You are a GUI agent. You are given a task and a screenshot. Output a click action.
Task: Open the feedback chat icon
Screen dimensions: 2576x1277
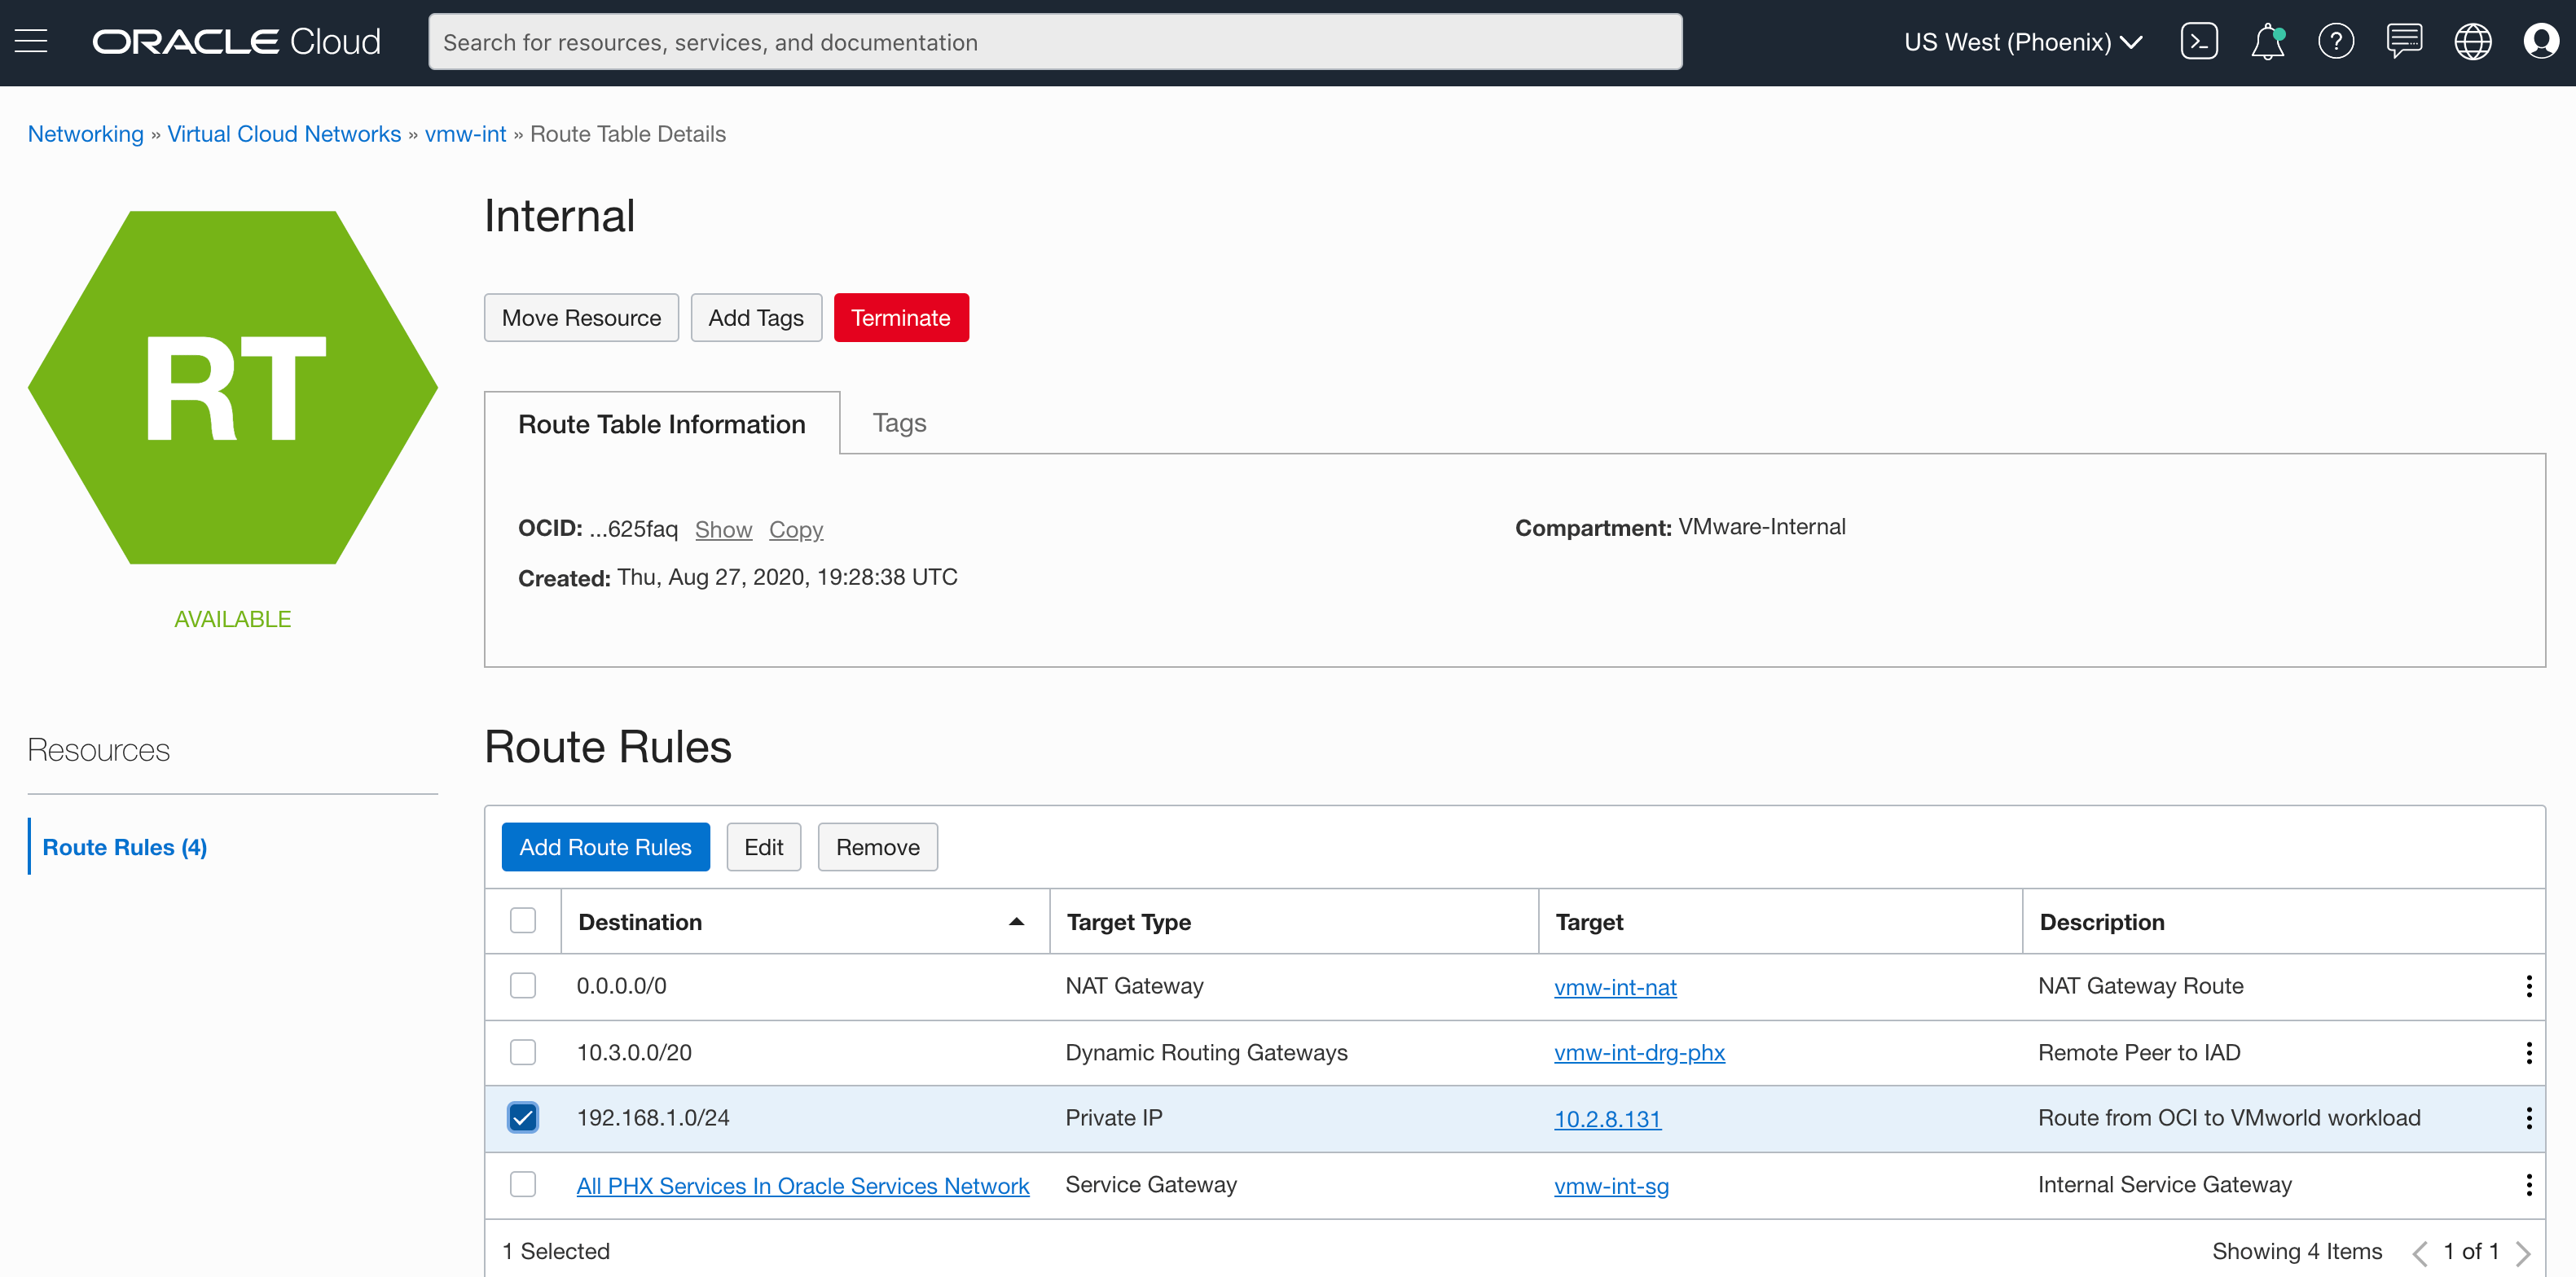(x=2405, y=41)
